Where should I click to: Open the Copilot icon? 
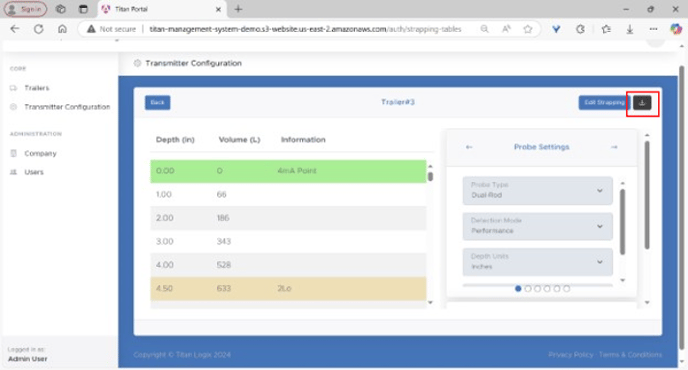click(x=676, y=29)
